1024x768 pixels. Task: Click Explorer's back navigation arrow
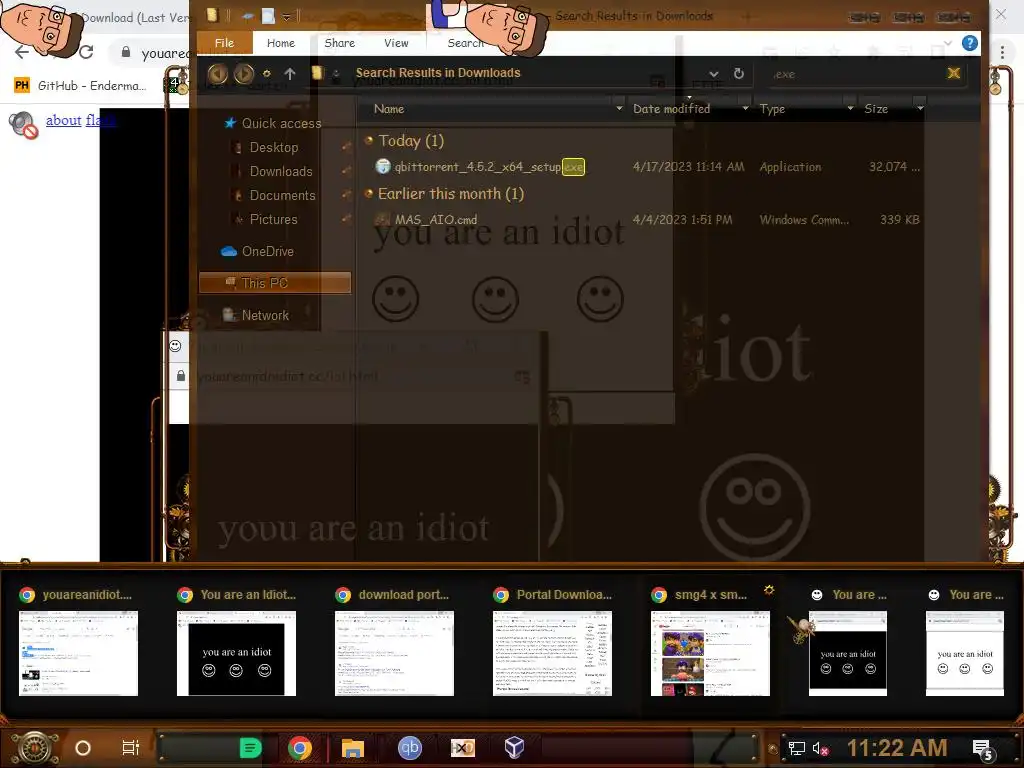(x=217, y=74)
